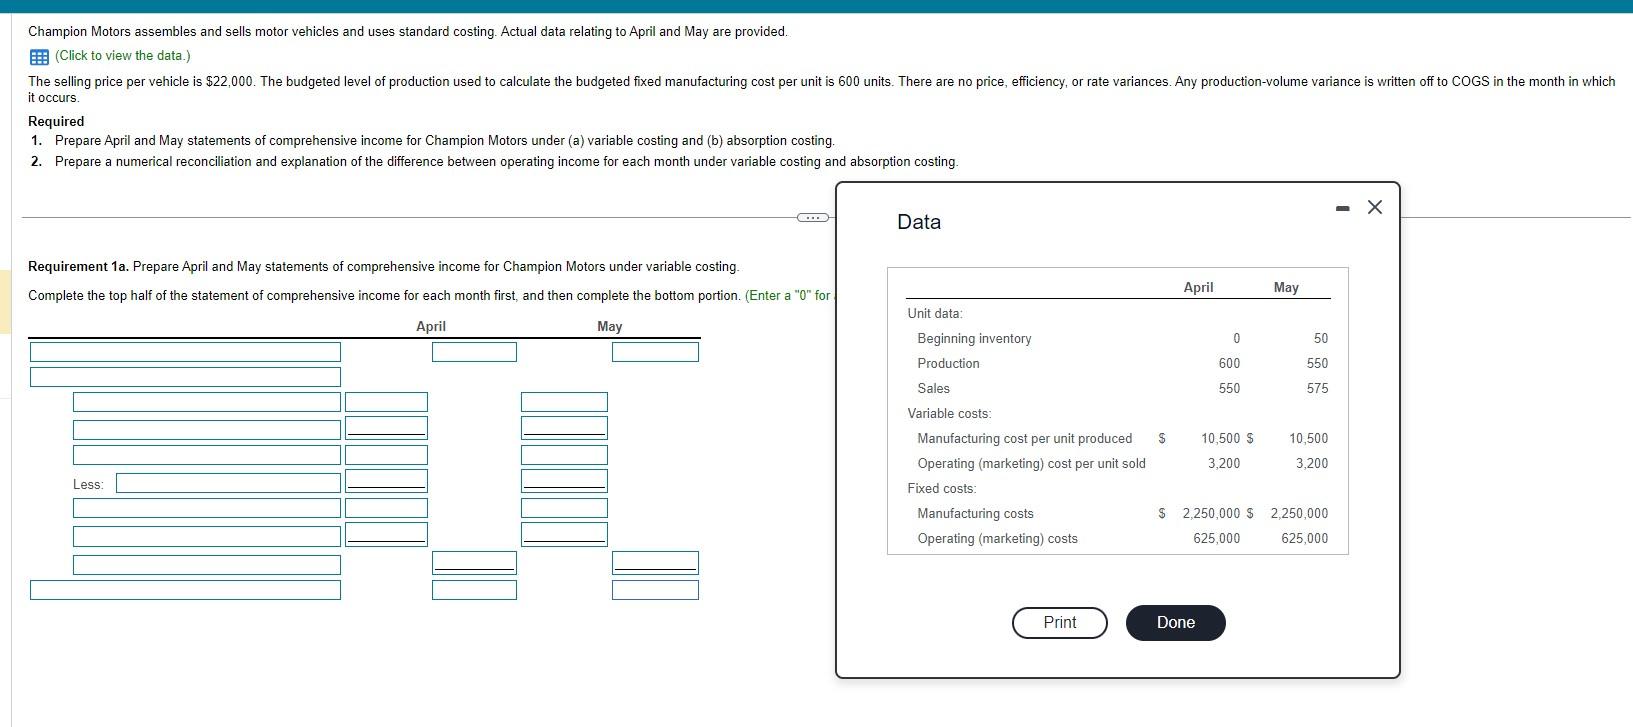This screenshot has width=1633, height=727.
Task: Click the May sales value 575
Action: pos(1317,389)
